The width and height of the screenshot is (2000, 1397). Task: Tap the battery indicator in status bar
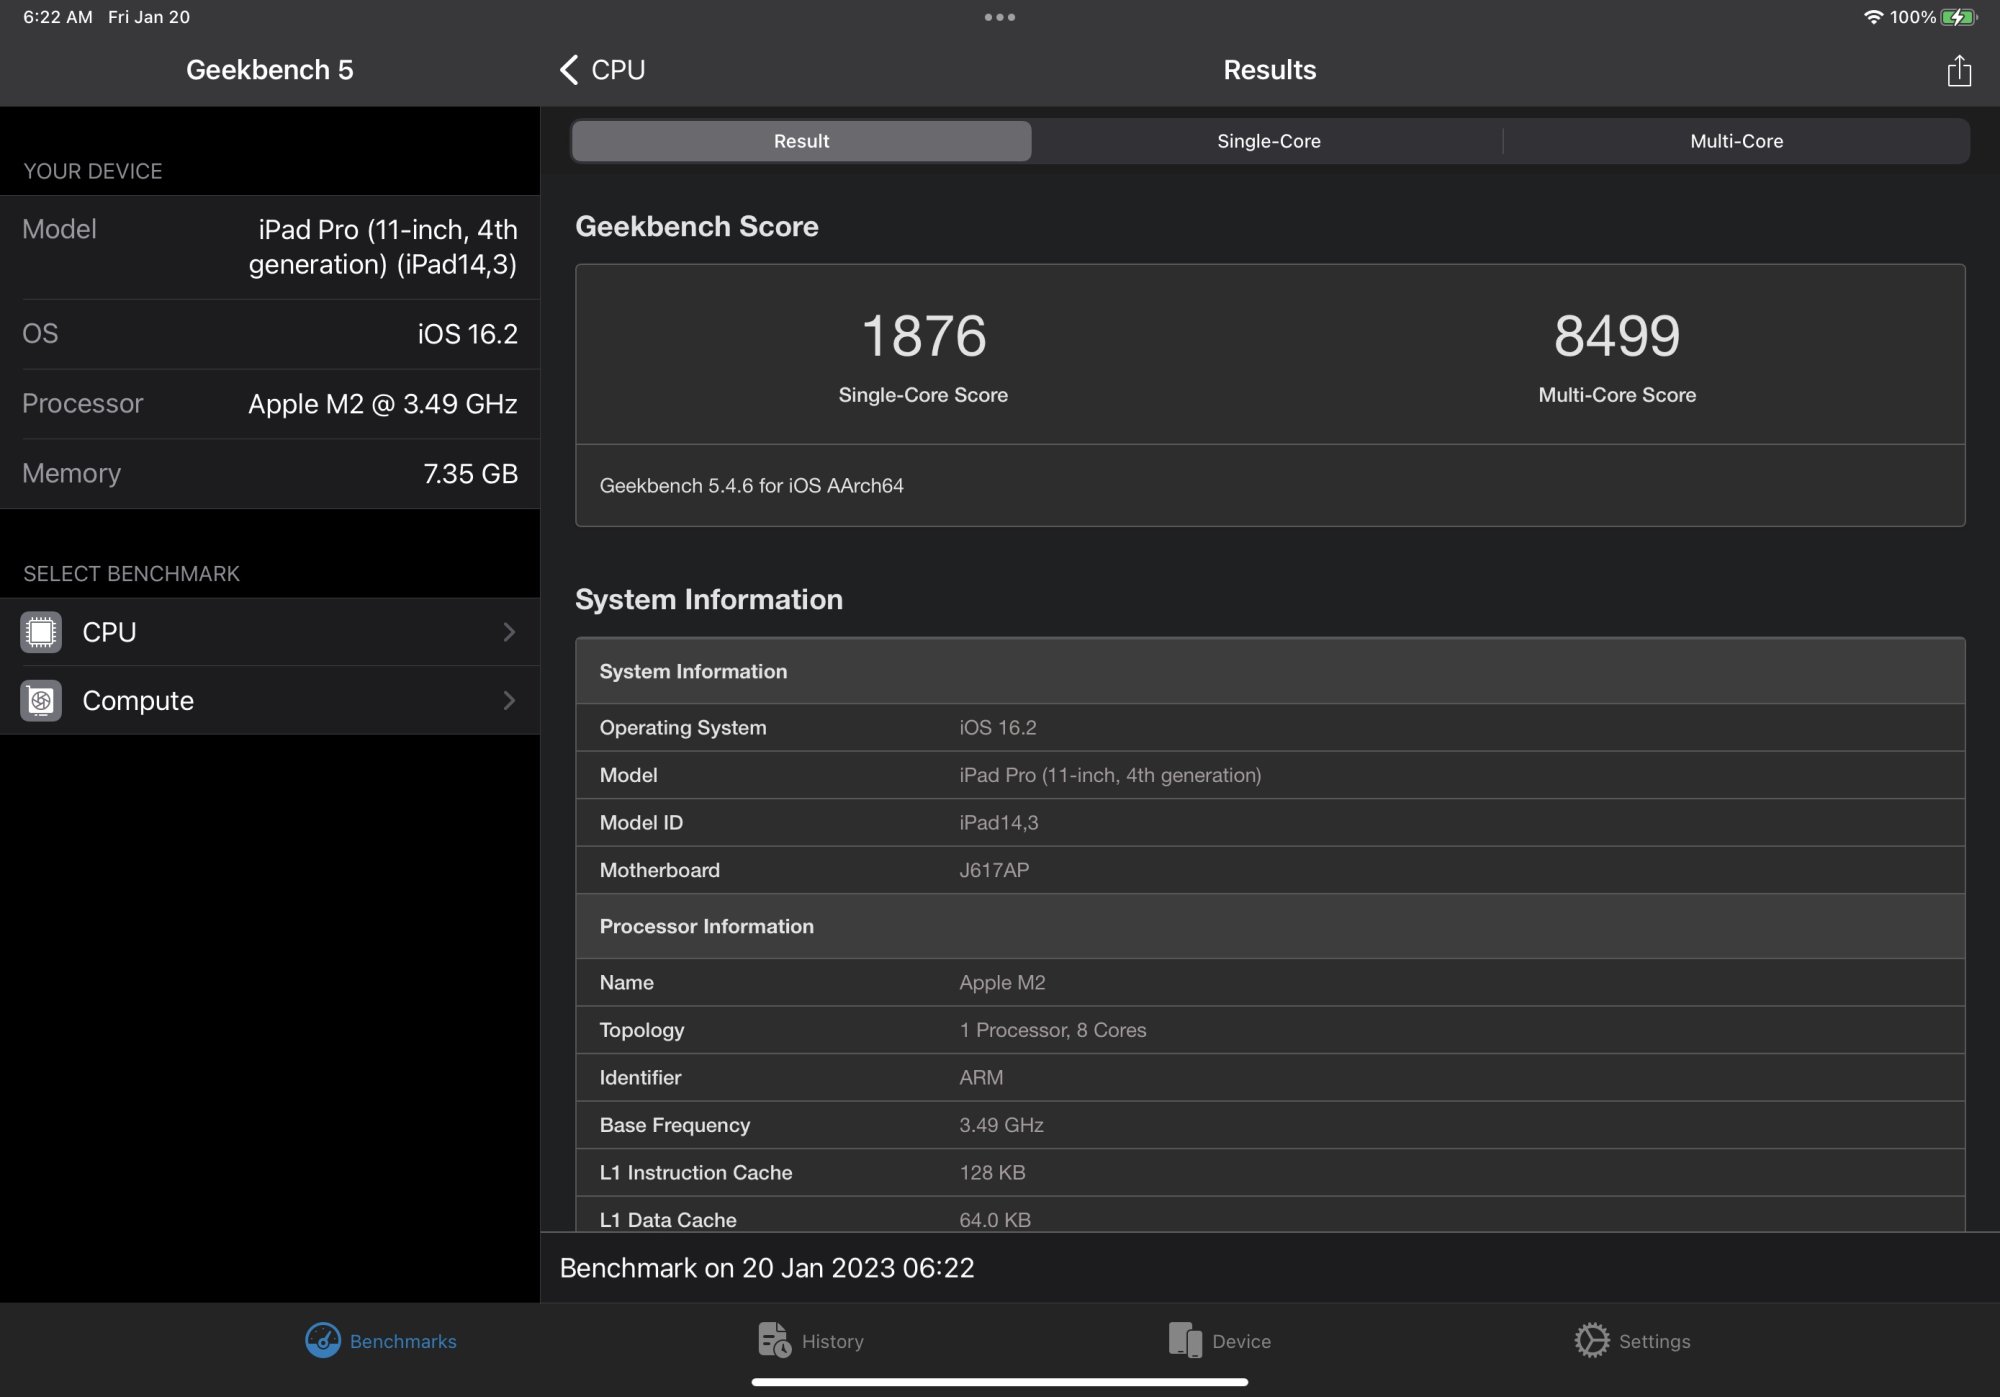[1958, 17]
